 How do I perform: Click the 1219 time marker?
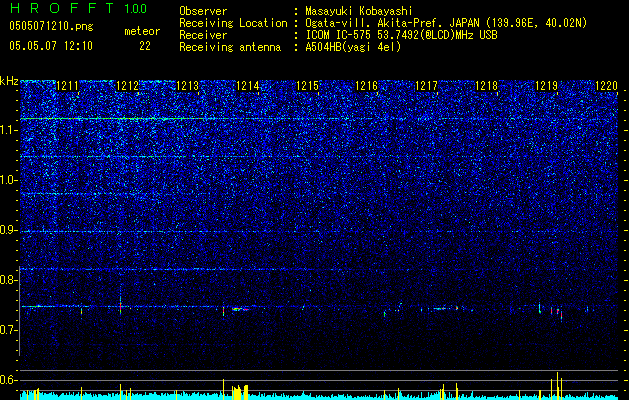[546, 86]
